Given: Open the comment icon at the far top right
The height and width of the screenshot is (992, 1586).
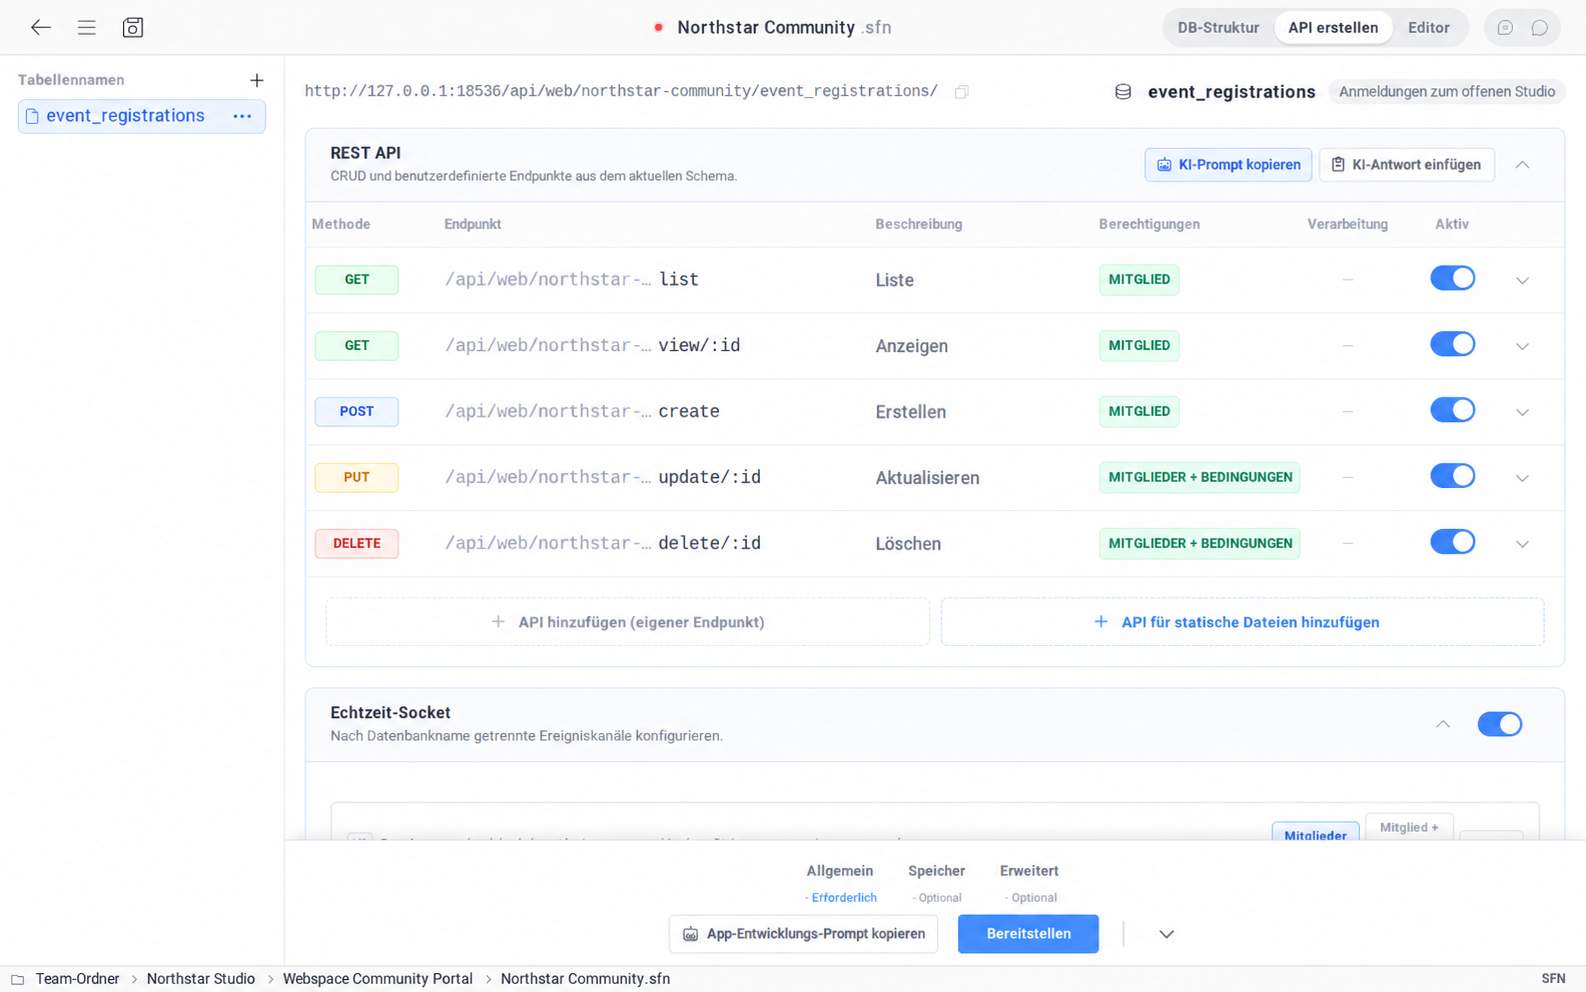Looking at the screenshot, I should [x=1540, y=28].
